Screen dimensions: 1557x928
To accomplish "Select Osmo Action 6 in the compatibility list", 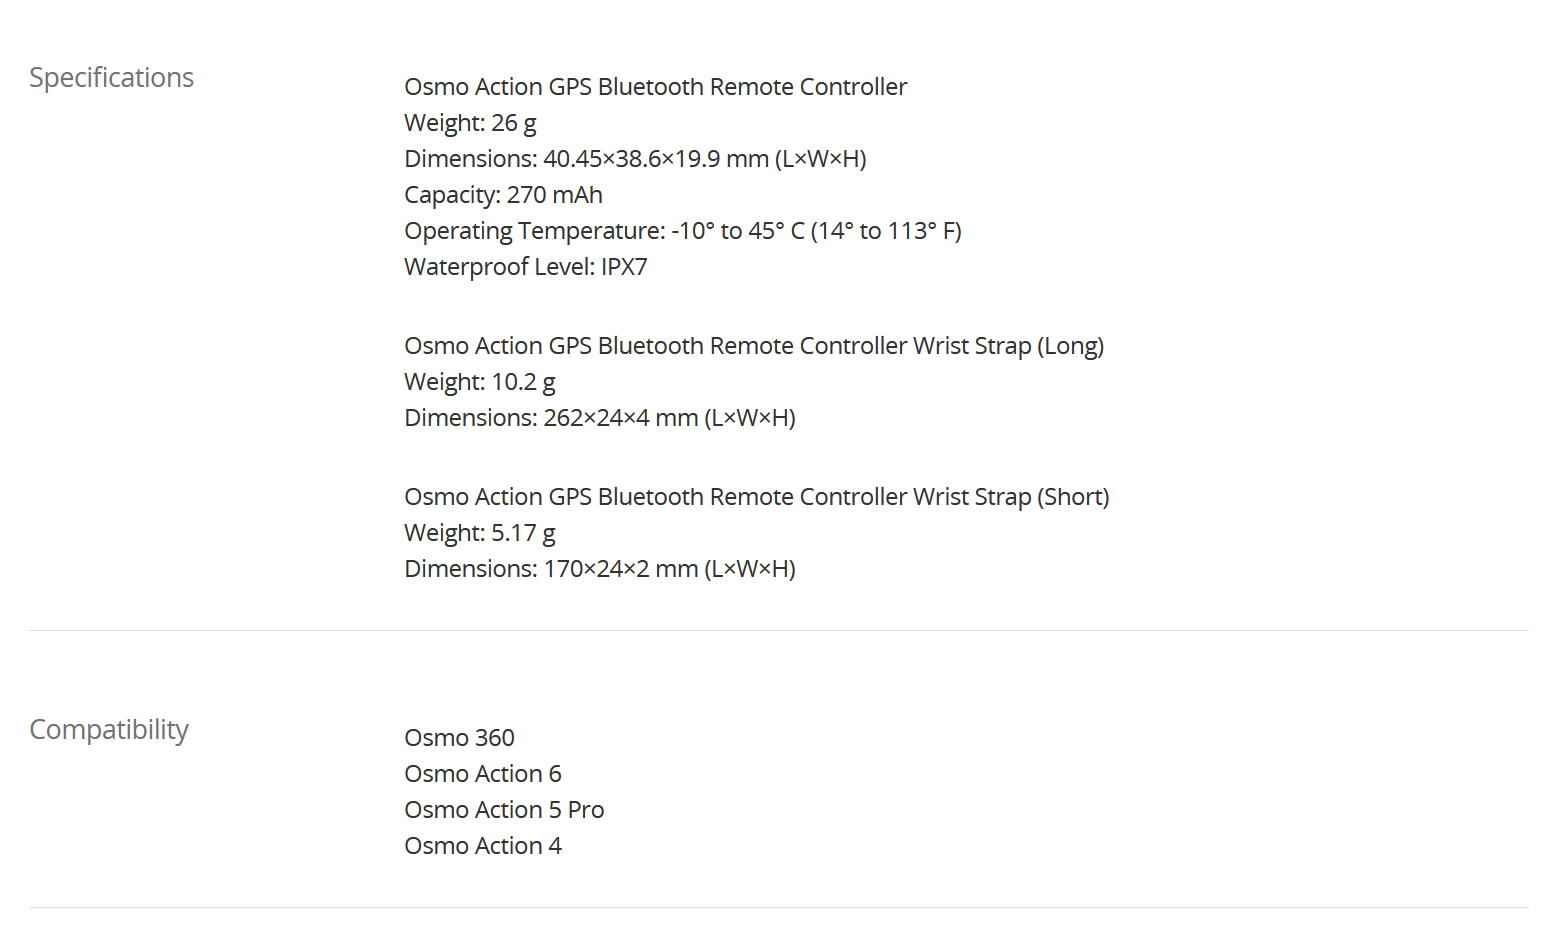I will 482,774.
